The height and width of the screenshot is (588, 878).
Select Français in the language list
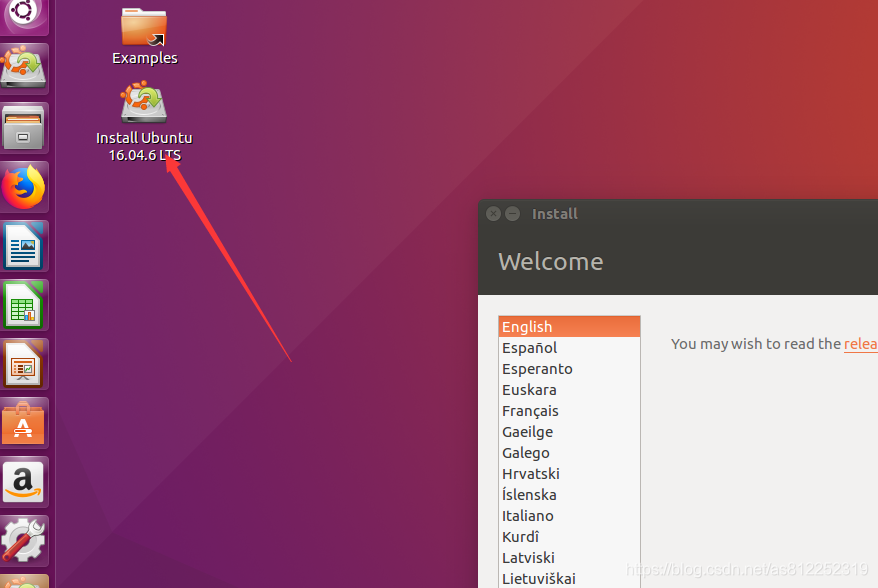point(569,410)
